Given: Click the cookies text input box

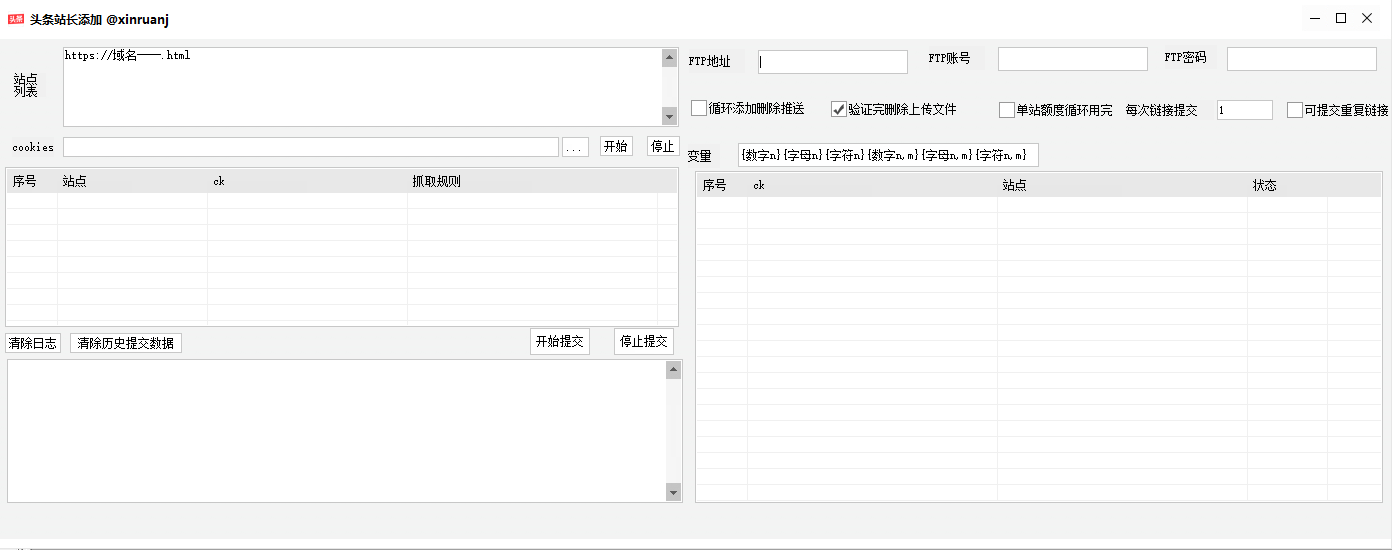Looking at the screenshot, I should [x=310, y=147].
